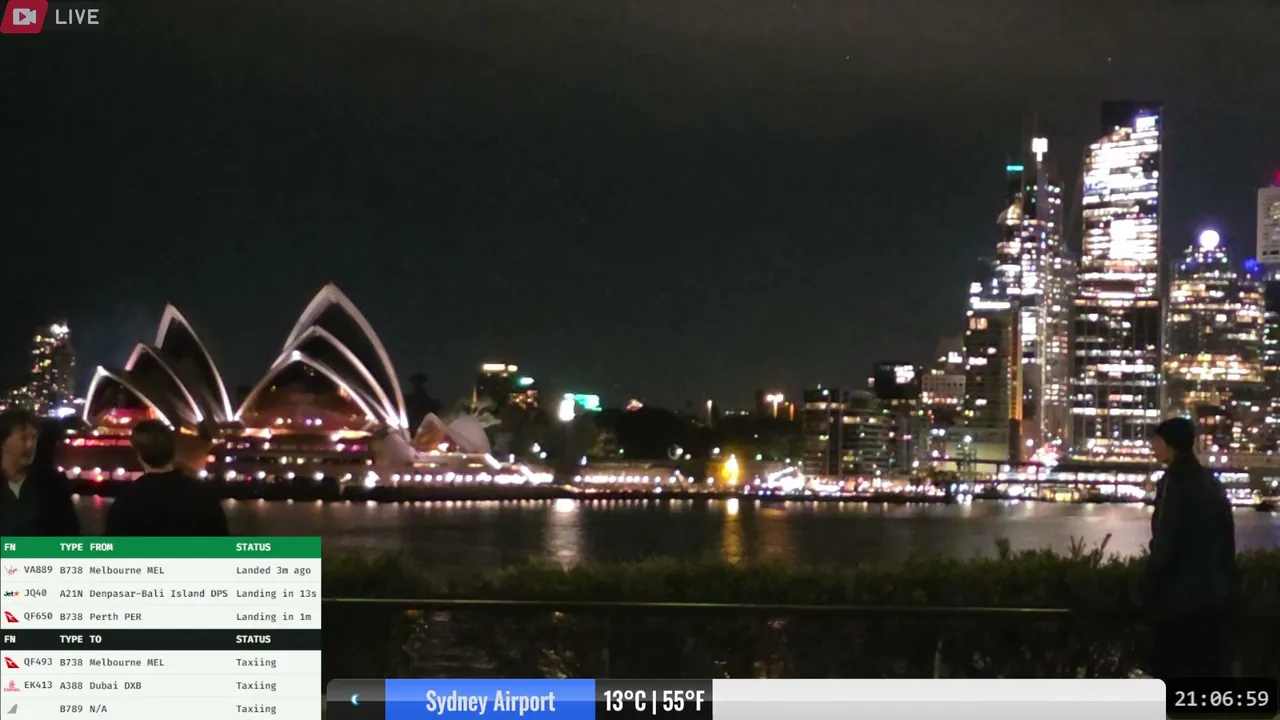
Task: Select flight number VA889
Action: [x=38, y=570]
